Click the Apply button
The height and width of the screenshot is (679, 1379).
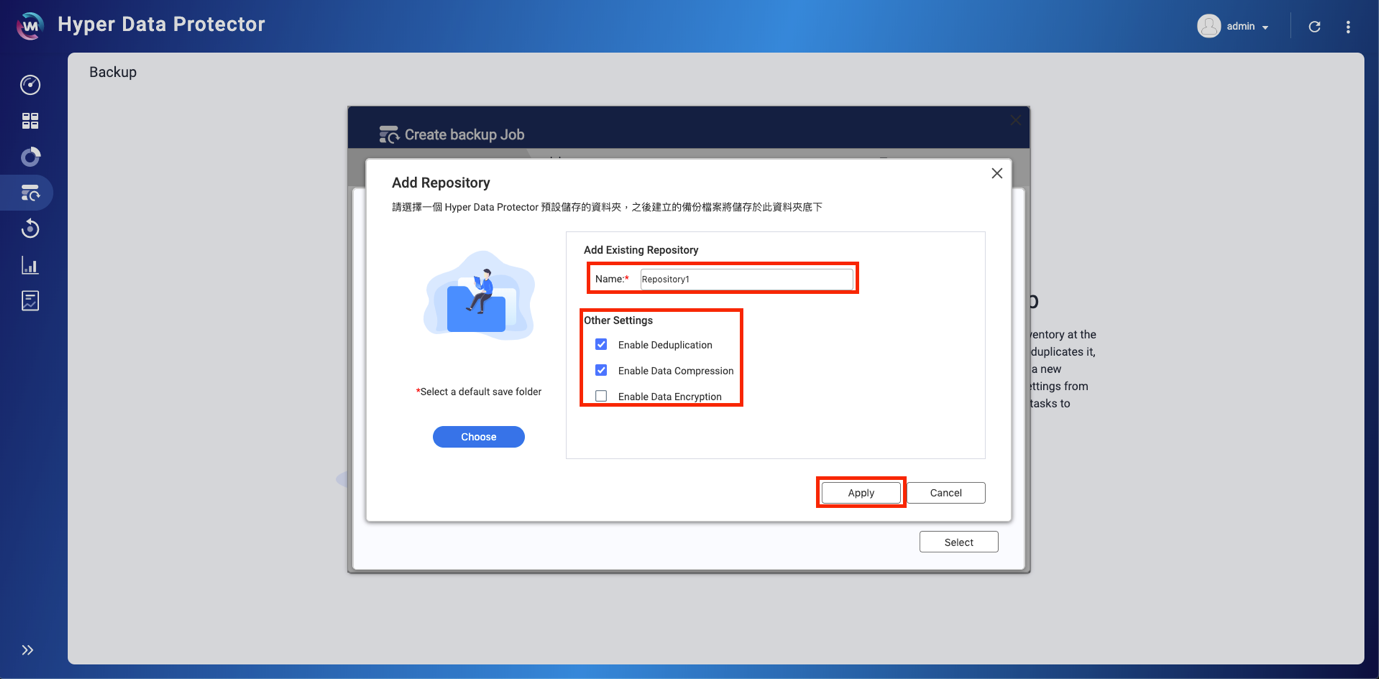pos(861,493)
